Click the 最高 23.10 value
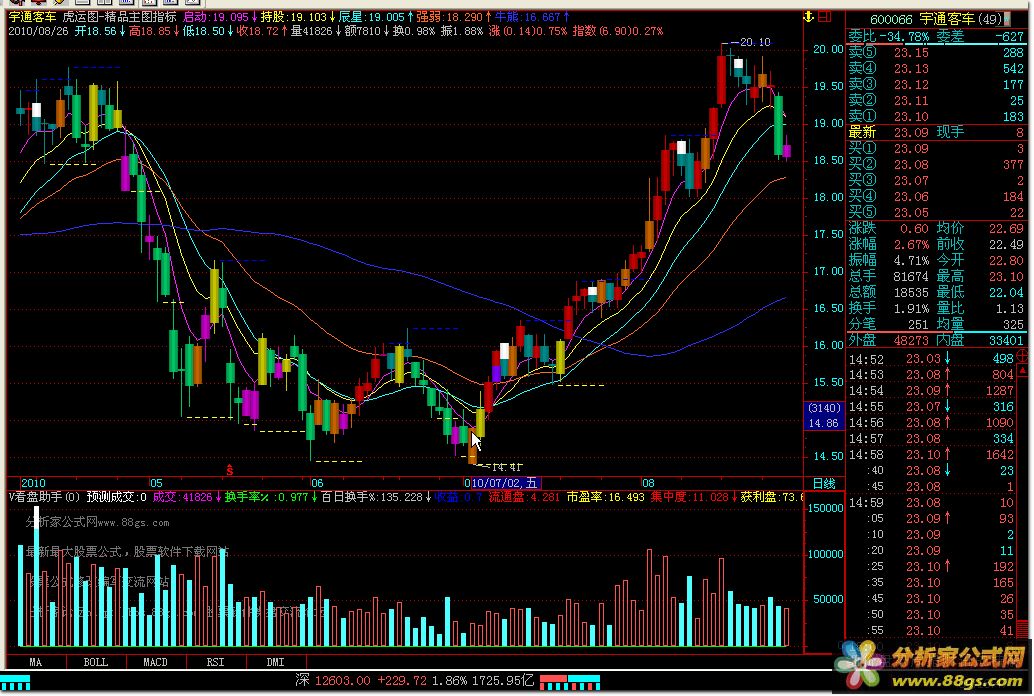This screenshot has height=696, width=1034. (x=981, y=276)
